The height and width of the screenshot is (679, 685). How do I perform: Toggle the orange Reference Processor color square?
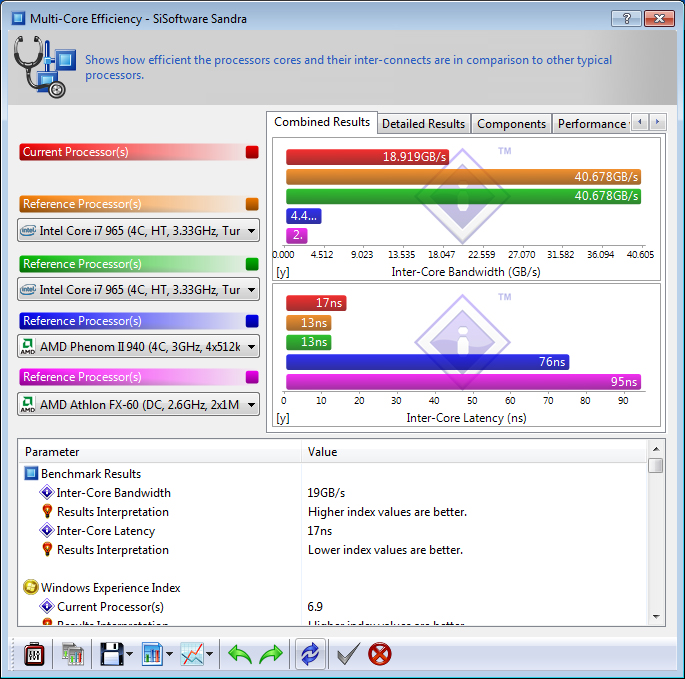252,204
